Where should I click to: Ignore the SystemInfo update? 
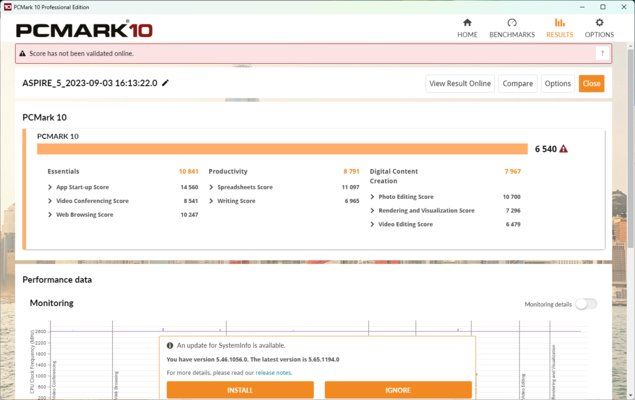[x=398, y=390]
